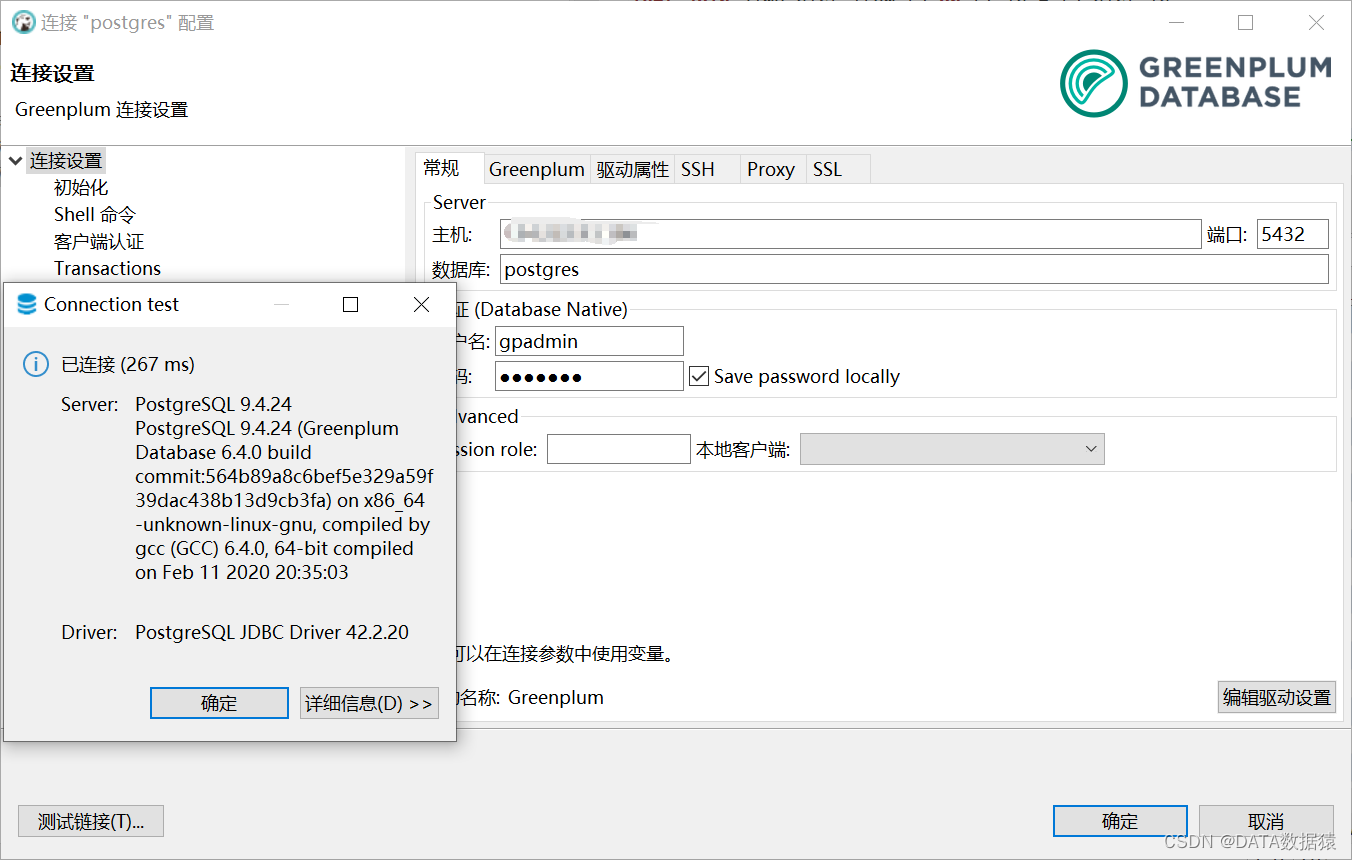Toggle Save password locally checkbox
Viewport: 1352px width, 860px height.
pos(699,376)
